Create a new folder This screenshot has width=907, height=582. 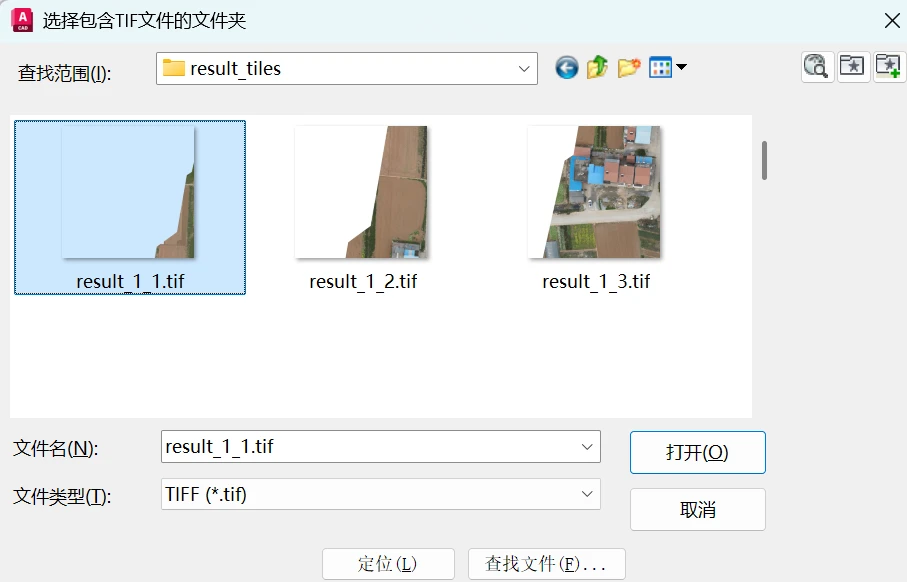point(629,68)
